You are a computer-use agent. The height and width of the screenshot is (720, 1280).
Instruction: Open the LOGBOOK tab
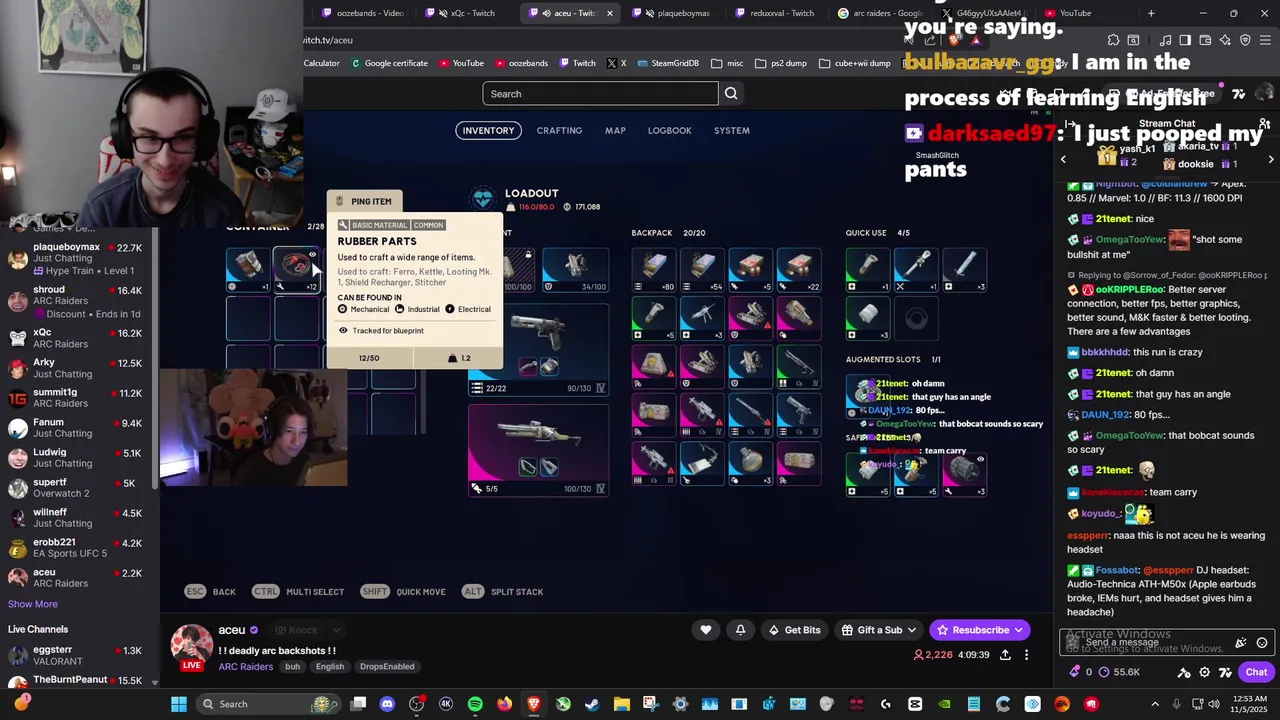coord(669,130)
